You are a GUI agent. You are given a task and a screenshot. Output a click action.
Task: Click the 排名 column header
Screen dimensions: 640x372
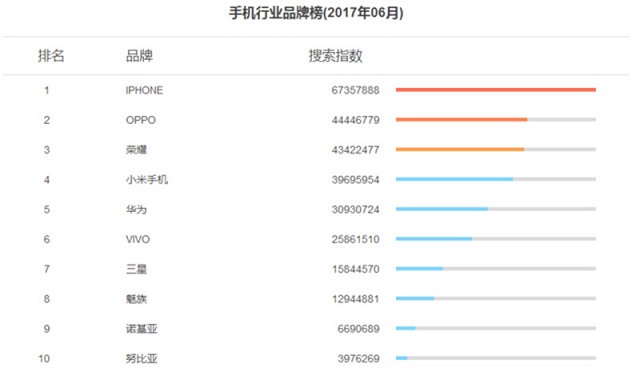(x=51, y=56)
